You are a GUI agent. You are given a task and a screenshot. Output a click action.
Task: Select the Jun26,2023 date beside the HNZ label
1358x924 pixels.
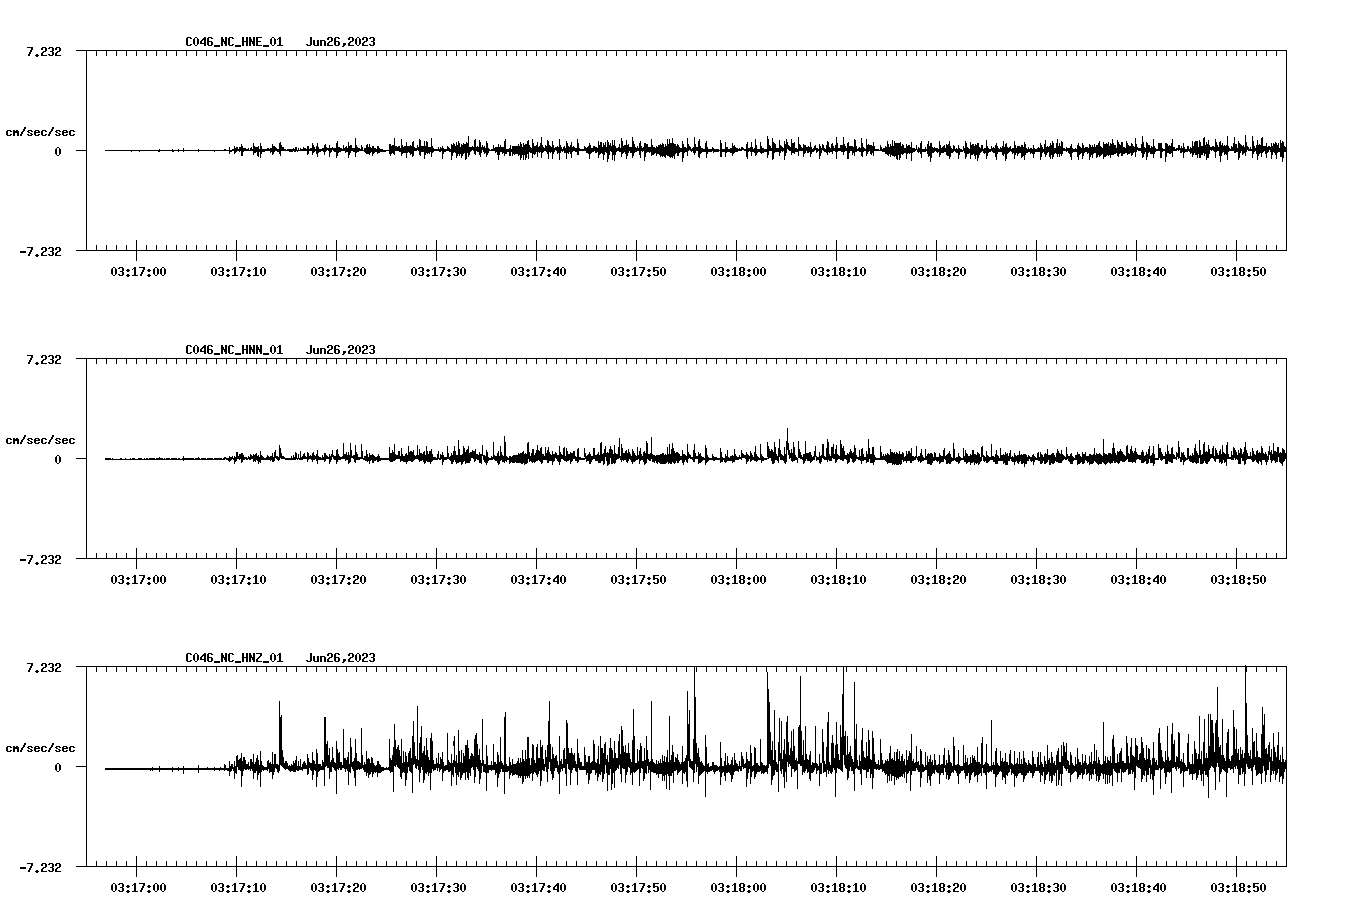click(x=340, y=657)
